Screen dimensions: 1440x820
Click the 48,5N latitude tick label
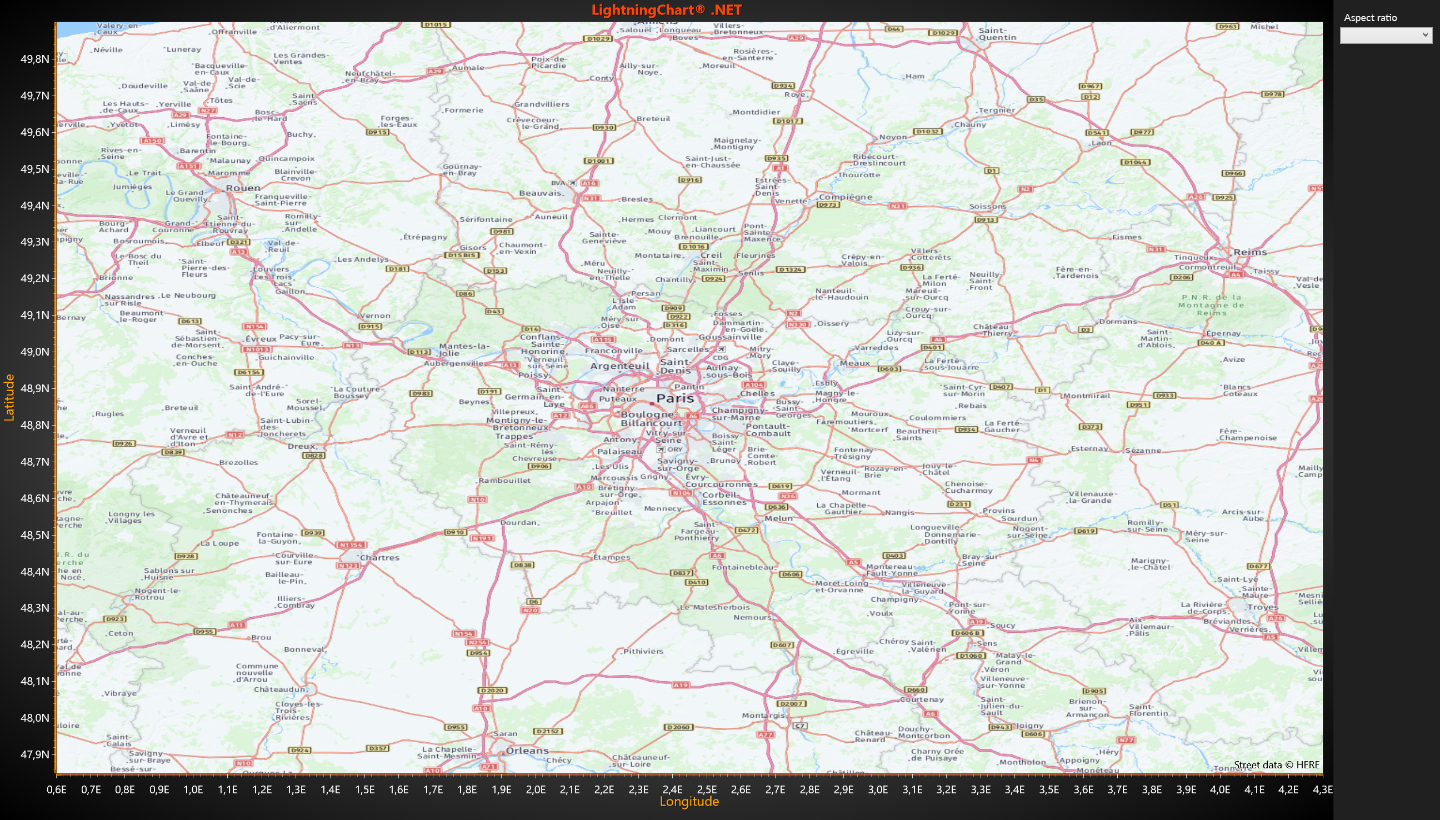tap(35, 535)
